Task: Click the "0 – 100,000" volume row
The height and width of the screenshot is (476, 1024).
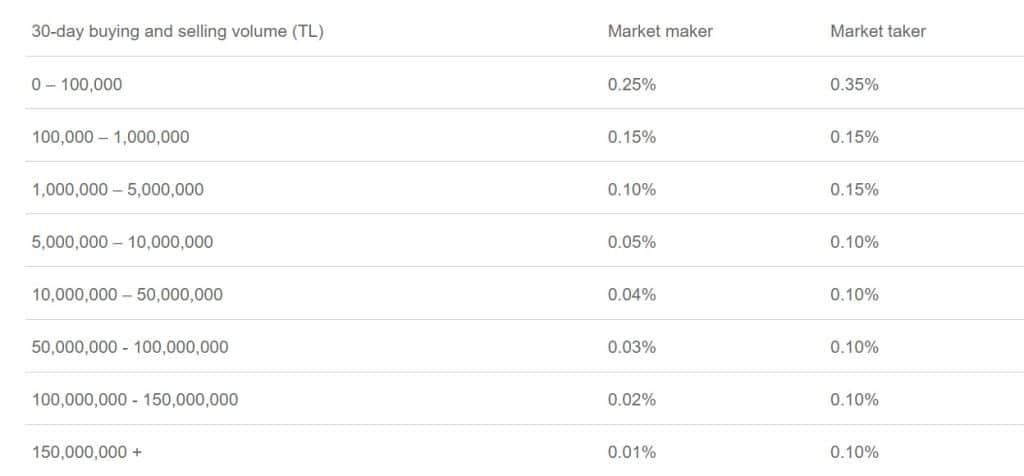Action: 77,84
